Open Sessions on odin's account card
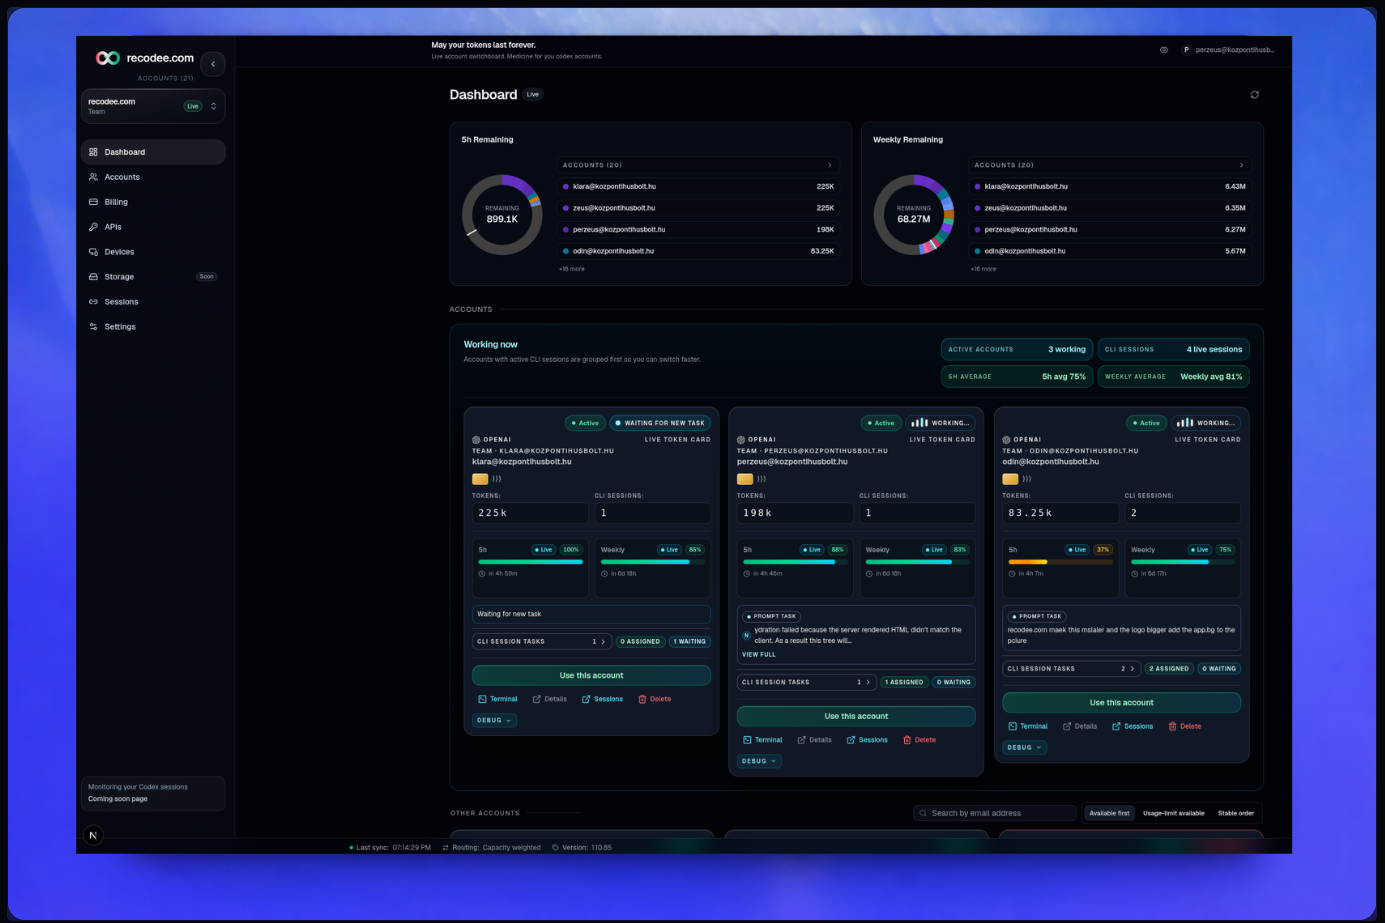The width and height of the screenshot is (1385, 923). click(1132, 726)
